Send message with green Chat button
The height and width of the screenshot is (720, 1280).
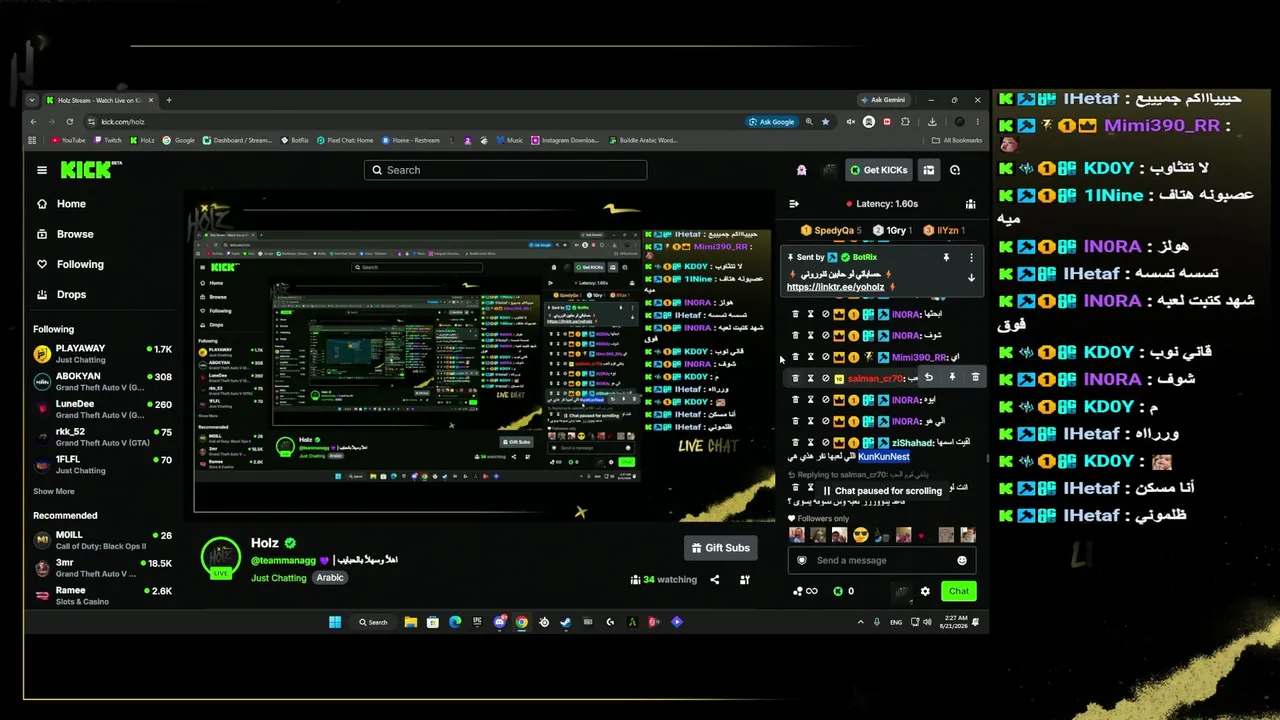point(959,591)
